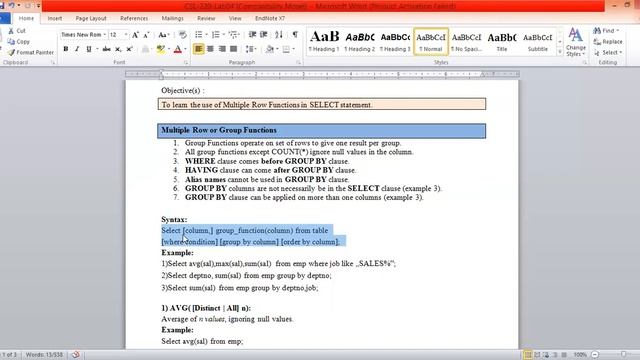This screenshot has height=360, width=640.
Task: Click the Line Spacing icon
Action: coord(249,49)
